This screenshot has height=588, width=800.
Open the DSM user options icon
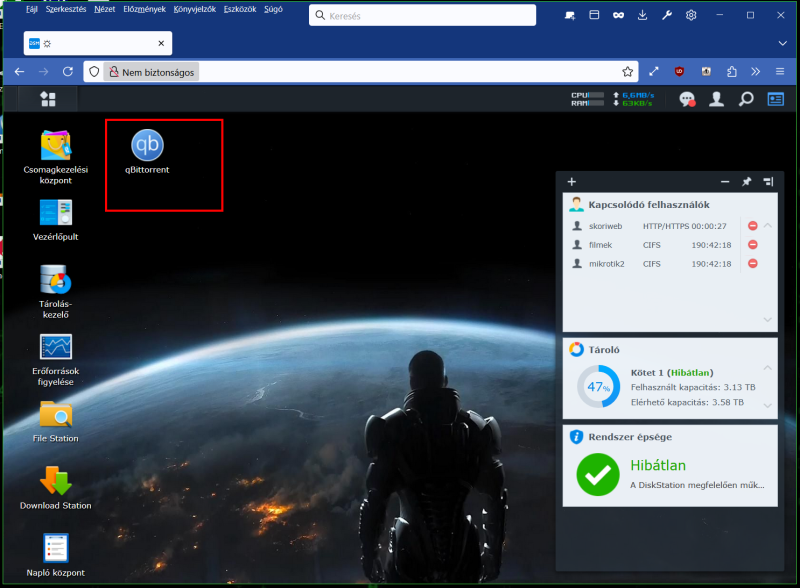coord(716,99)
